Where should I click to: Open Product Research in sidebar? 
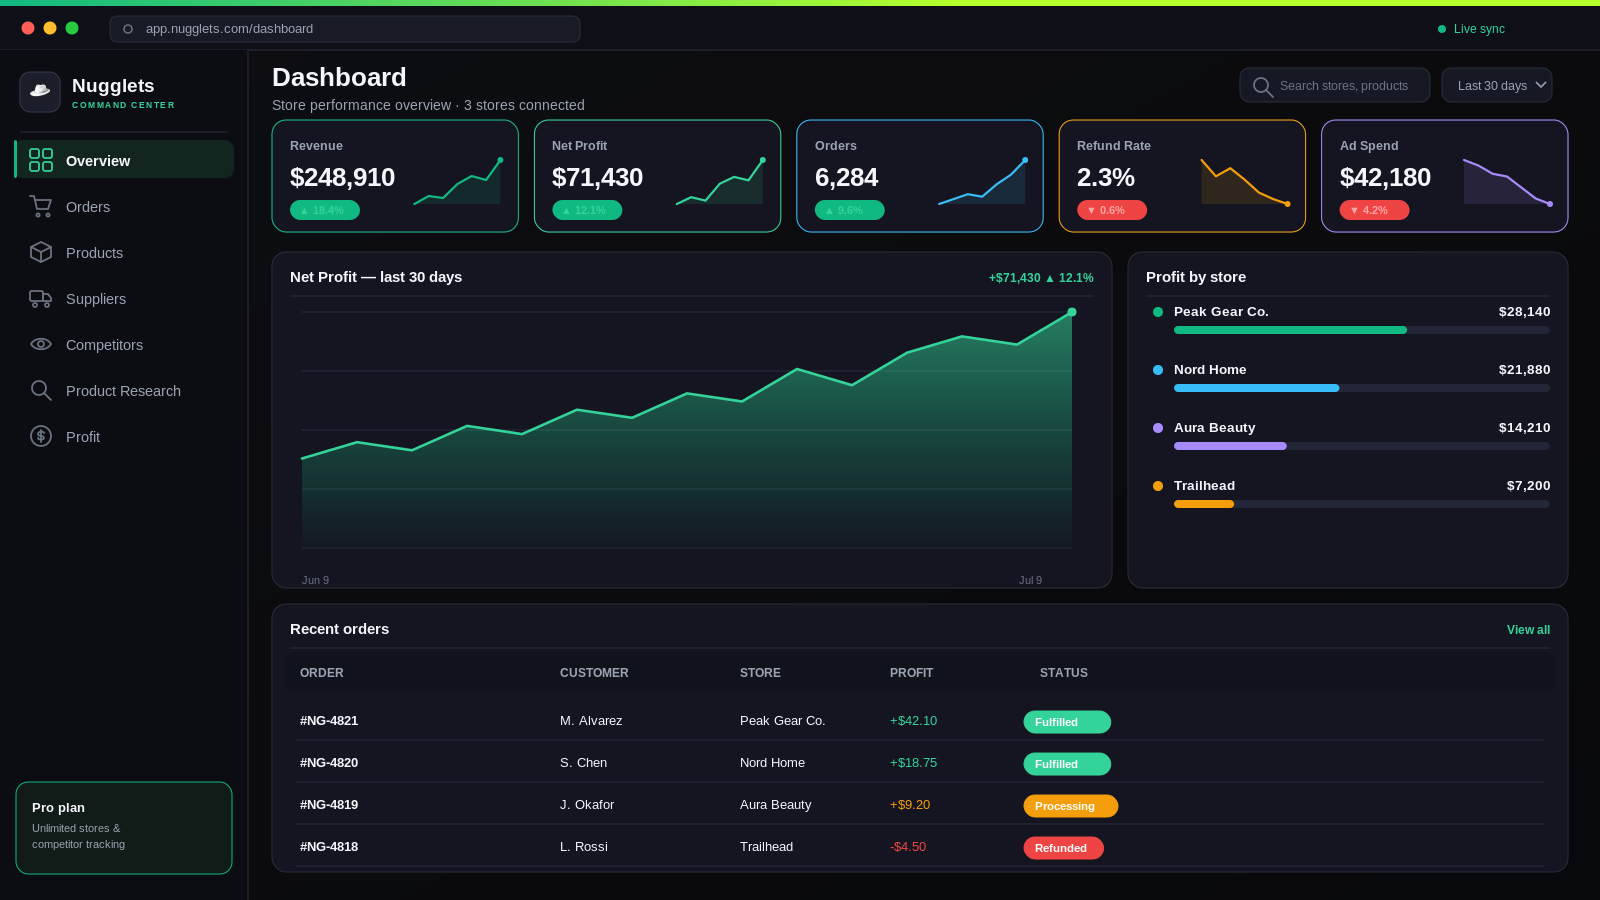tap(124, 390)
